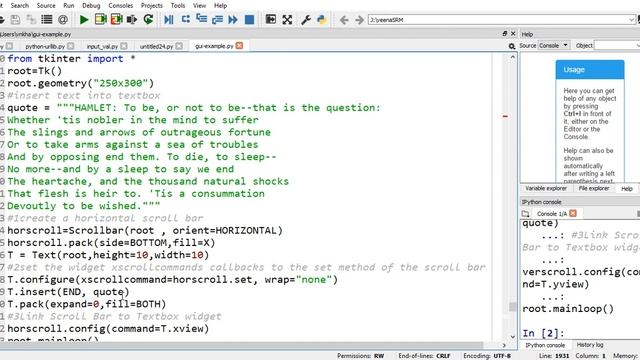
Task: Open the Run menu
Action: click(69, 6)
